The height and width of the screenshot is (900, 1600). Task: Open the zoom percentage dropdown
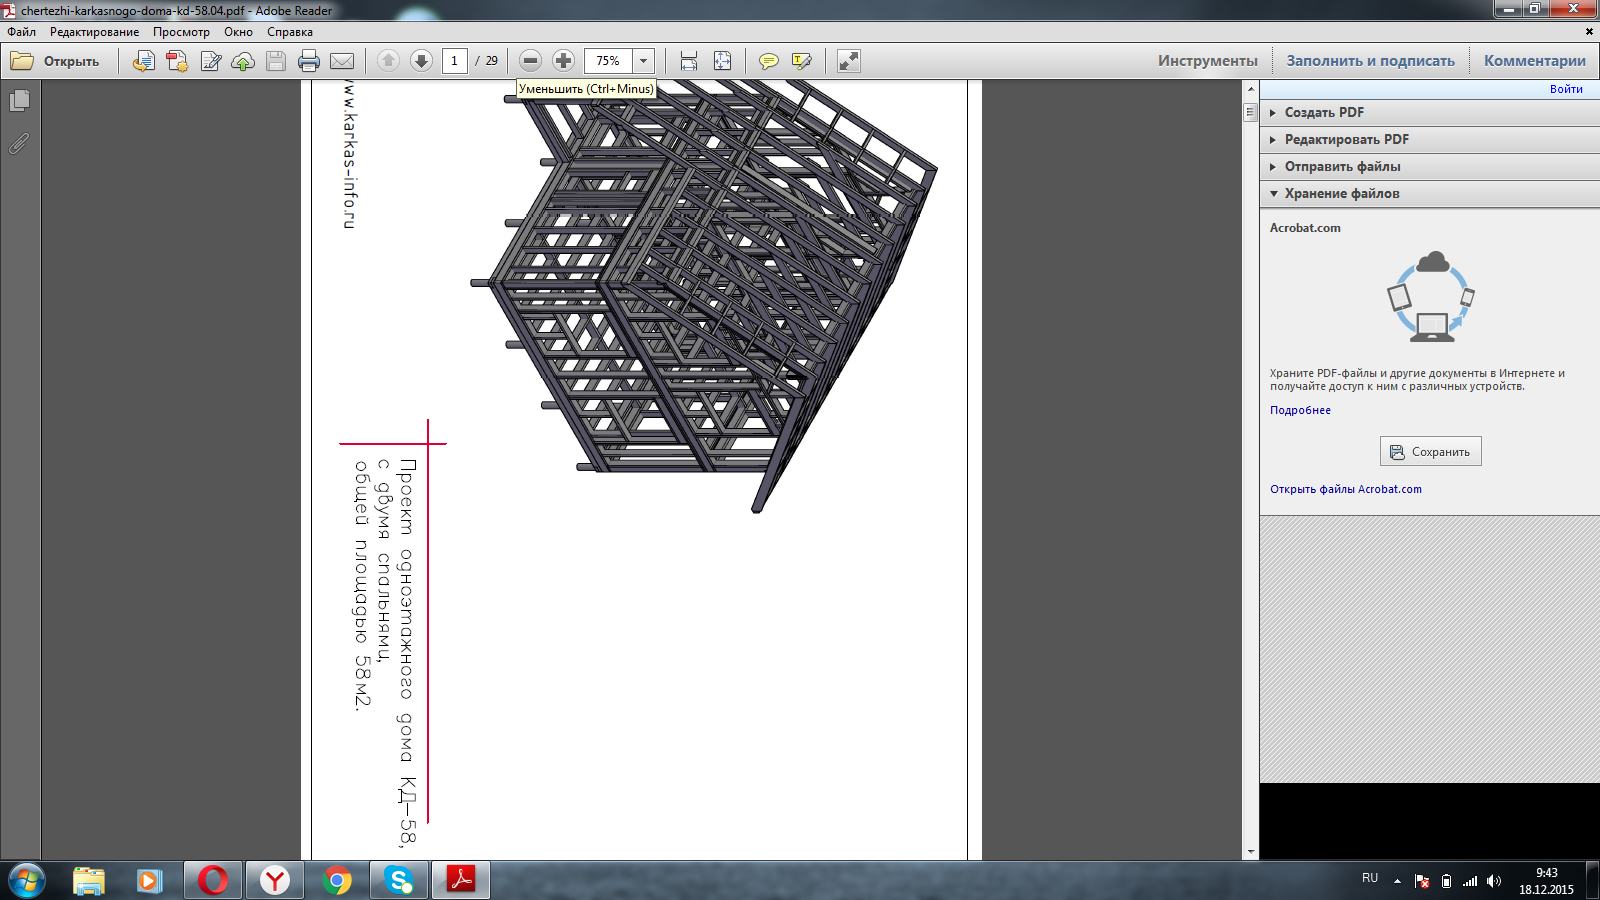(644, 61)
